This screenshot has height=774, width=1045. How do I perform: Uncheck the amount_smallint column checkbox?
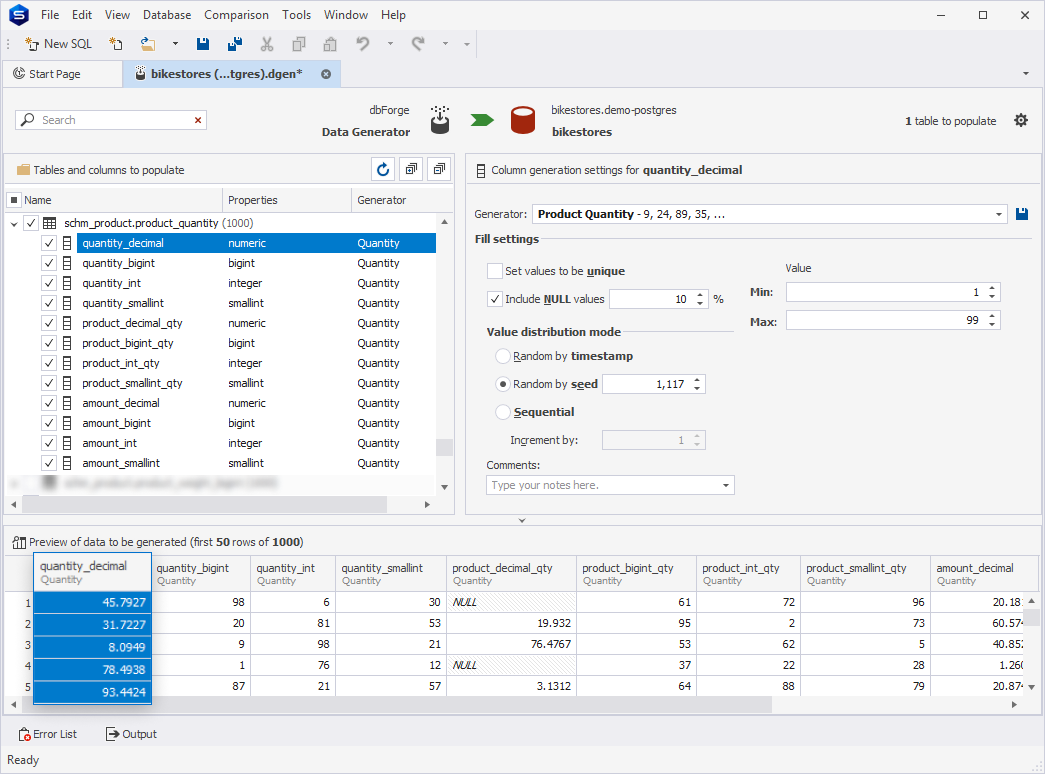49,463
